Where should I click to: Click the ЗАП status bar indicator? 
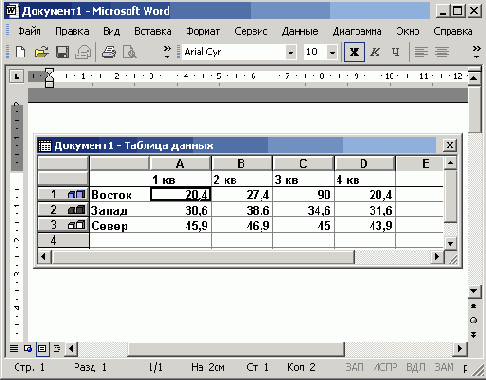click(354, 367)
